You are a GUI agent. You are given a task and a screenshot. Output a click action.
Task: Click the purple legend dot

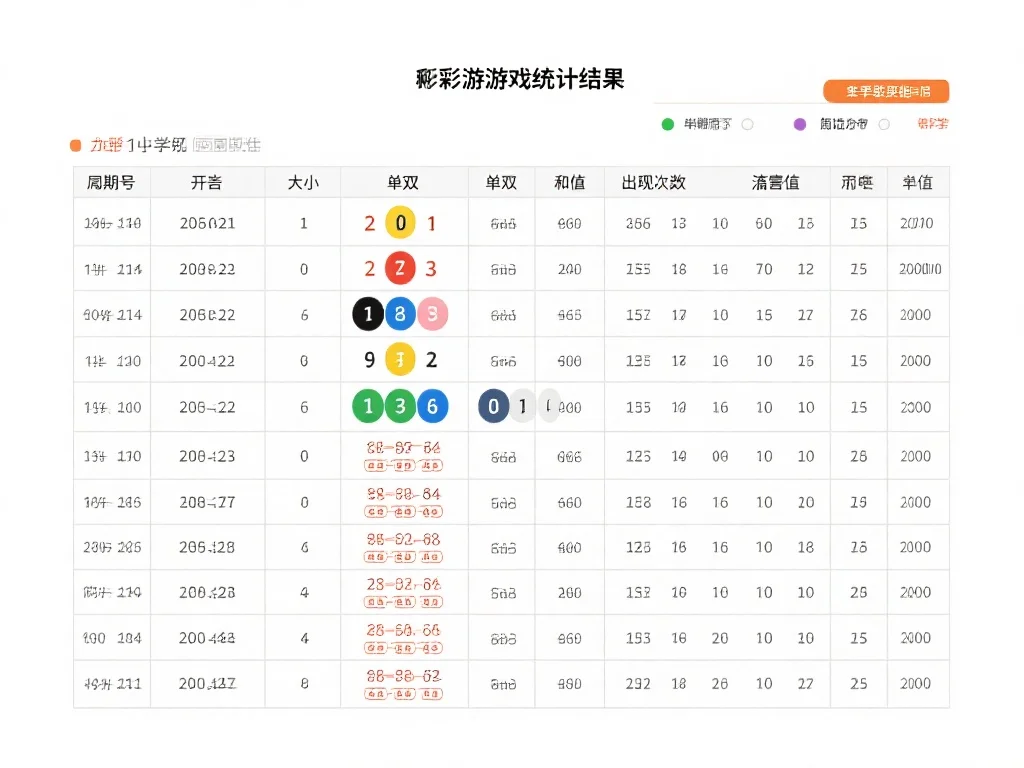(x=800, y=124)
